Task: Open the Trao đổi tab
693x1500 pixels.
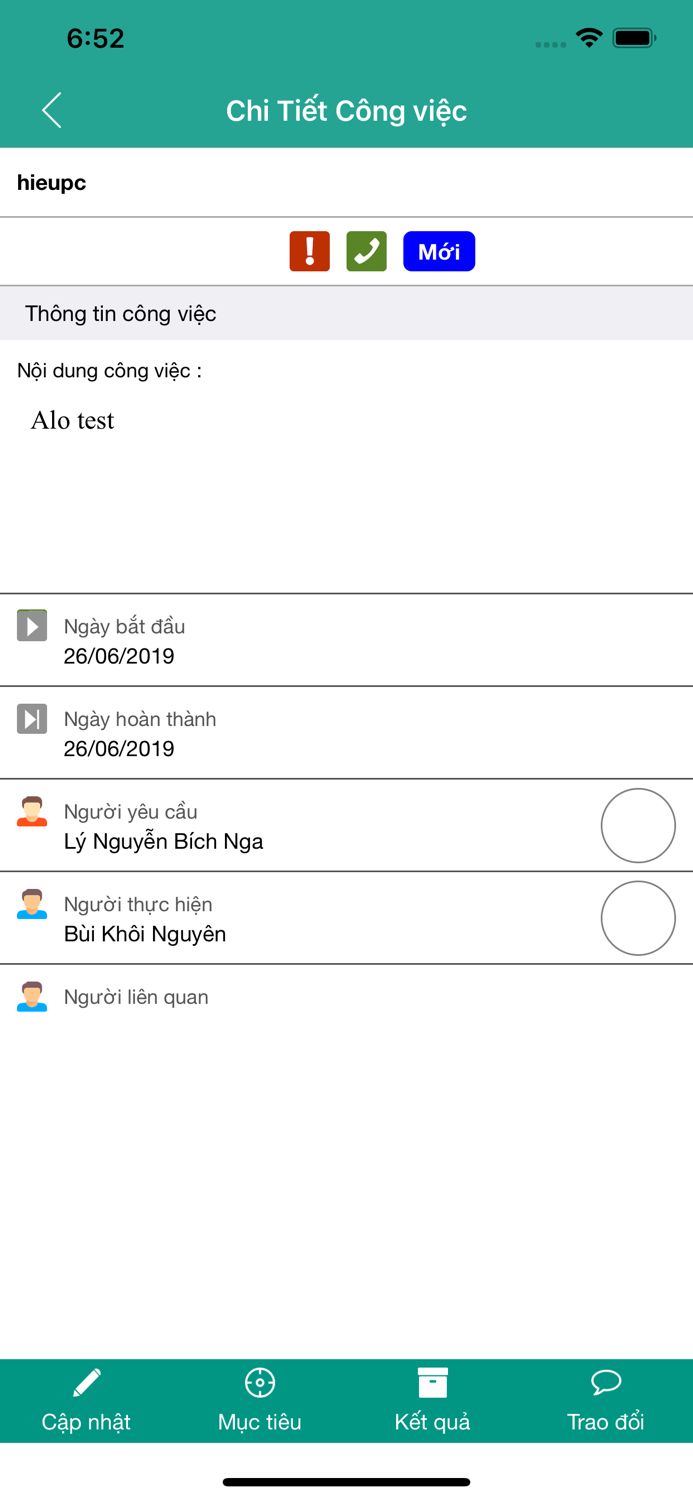Action: click(606, 1400)
